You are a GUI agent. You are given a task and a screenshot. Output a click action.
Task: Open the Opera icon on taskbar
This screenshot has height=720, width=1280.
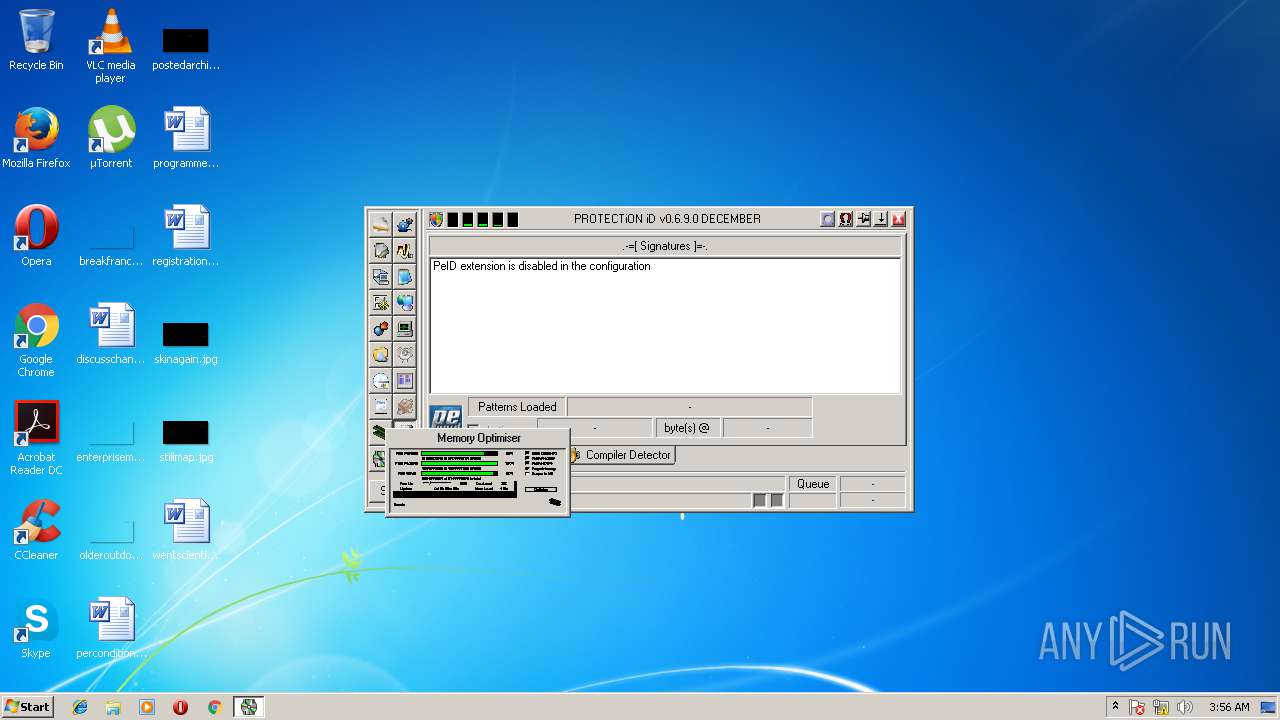(x=180, y=707)
